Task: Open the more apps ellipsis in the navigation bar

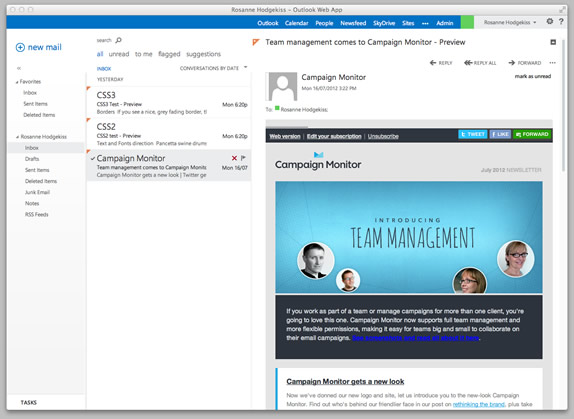Action: [425, 23]
